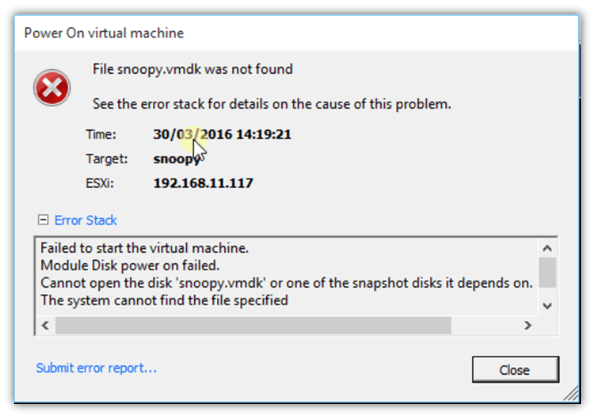Select the 'File snoopy.vmdk was not found' text
This screenshot has height=418, width=595.
point(193,69)
